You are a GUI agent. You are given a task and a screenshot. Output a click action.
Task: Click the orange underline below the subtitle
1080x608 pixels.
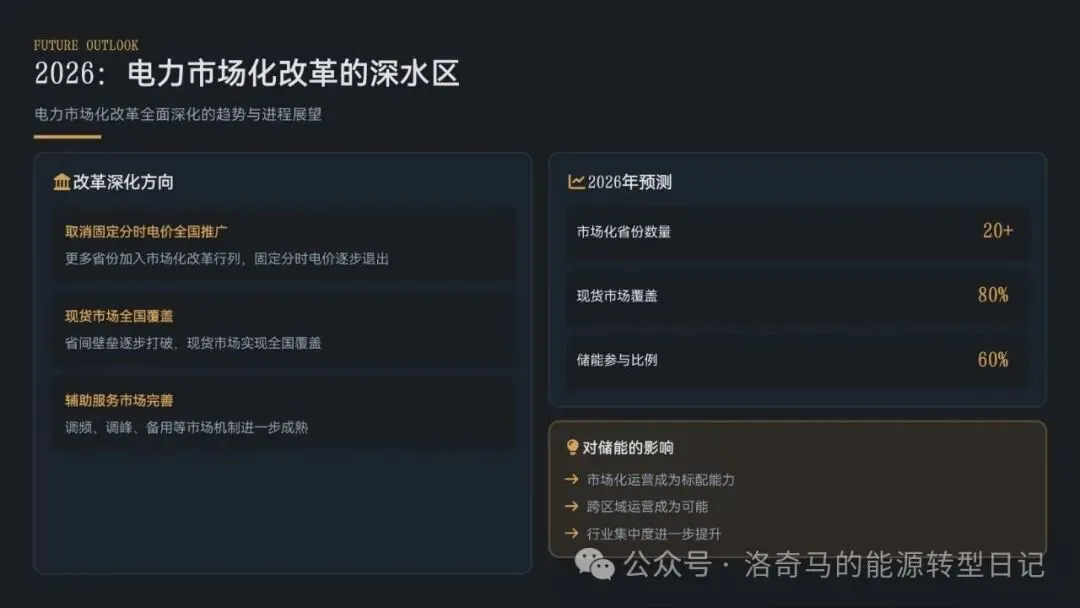pos(67,137)
